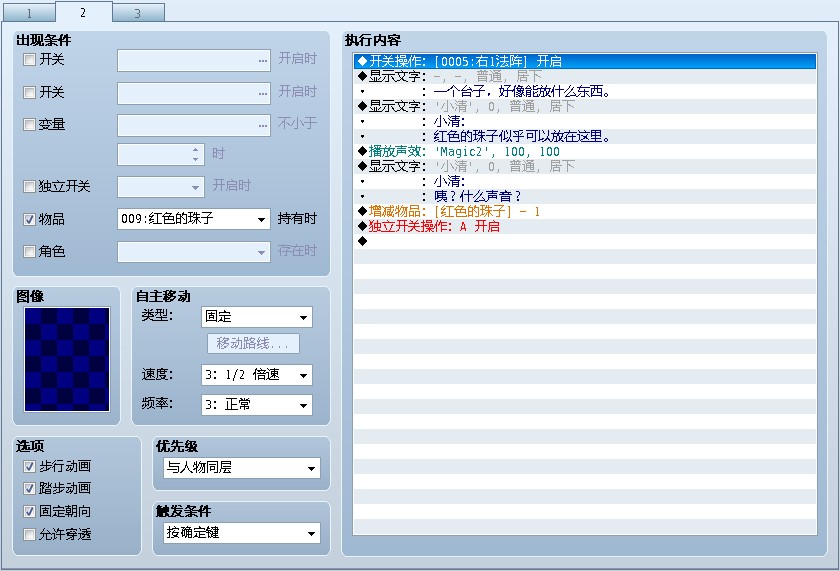Enable the 允许穿透 option
This screenshot has height=571, width=840.
click(29, 535)
